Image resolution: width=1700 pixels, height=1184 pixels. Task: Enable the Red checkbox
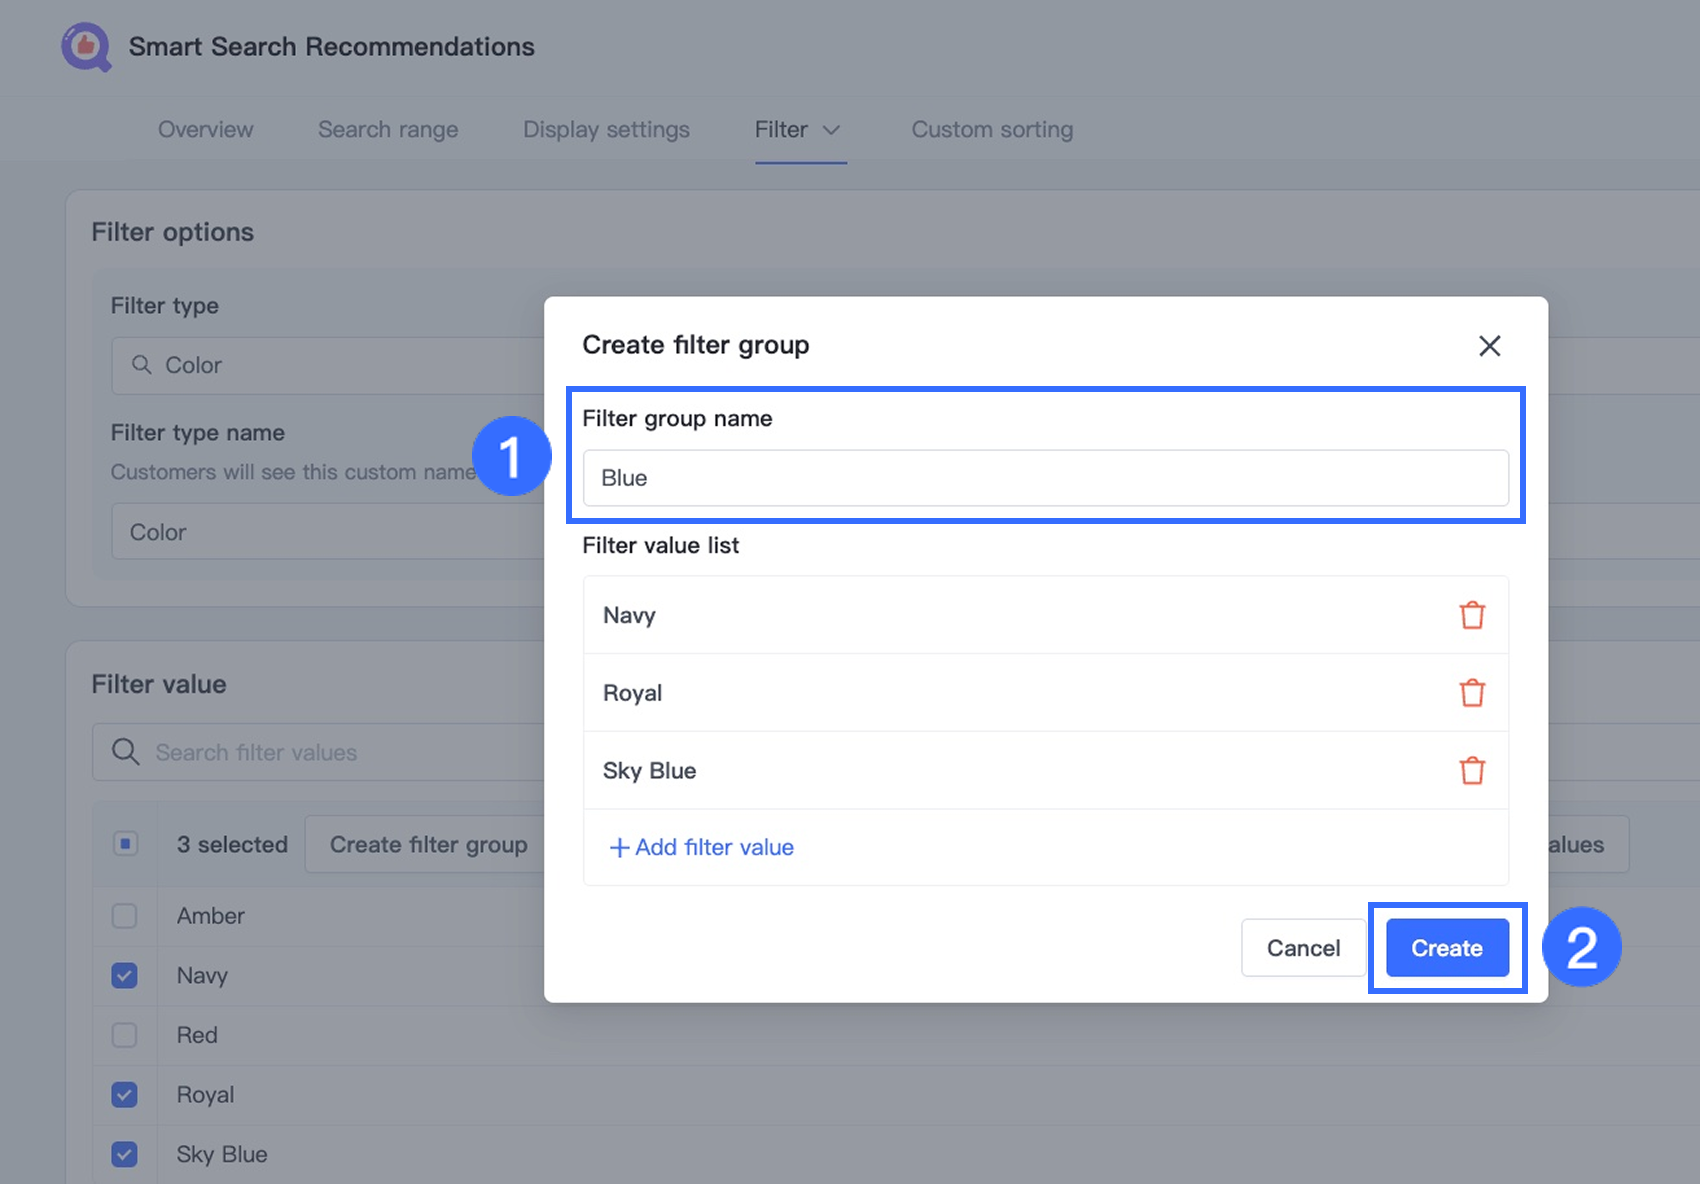click(125, 1035)
